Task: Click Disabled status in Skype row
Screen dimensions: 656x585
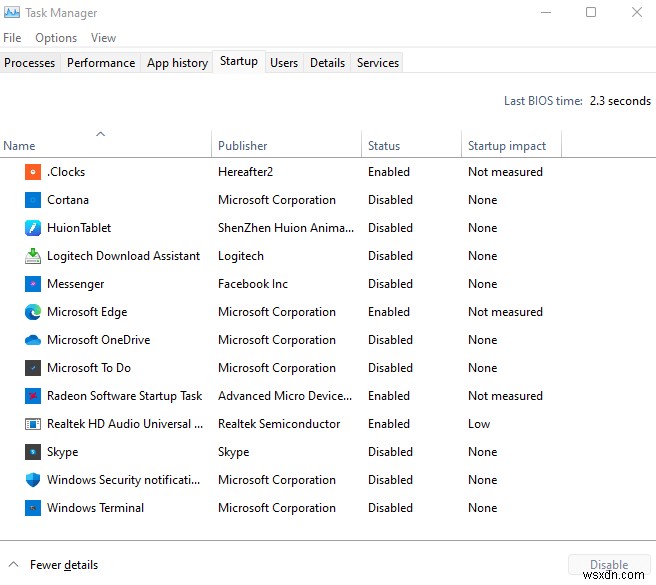Action: click(390, 452)
